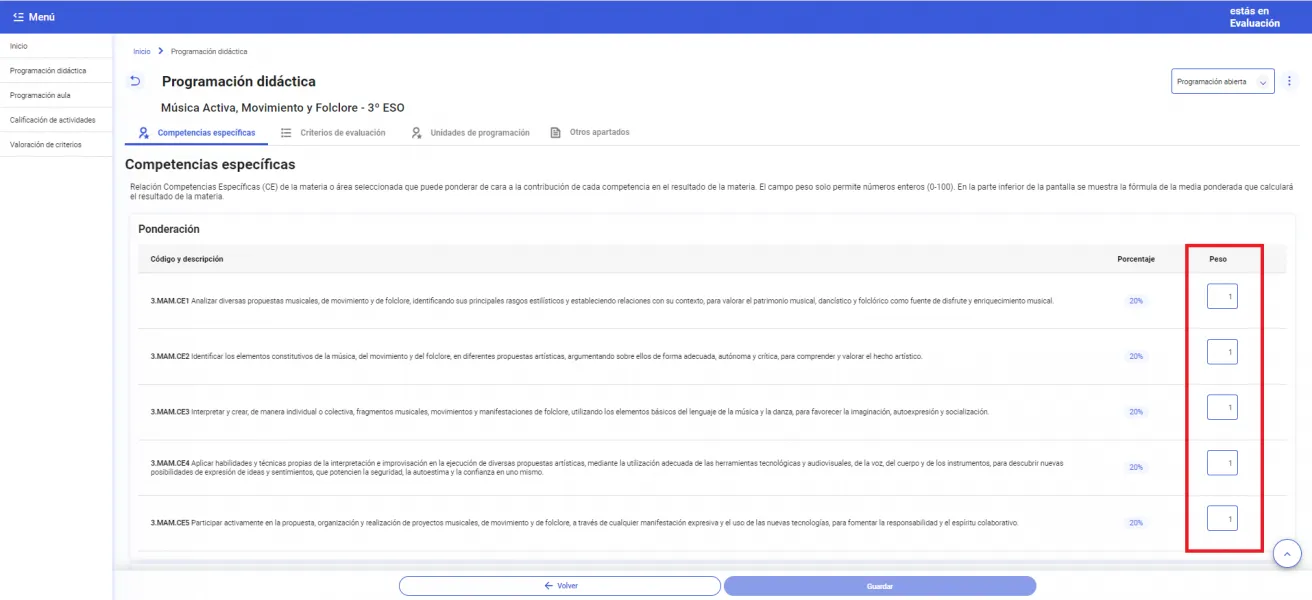
Task: Click the Peso field for 3.MAM.CE5
Action: coord(1222,518)
